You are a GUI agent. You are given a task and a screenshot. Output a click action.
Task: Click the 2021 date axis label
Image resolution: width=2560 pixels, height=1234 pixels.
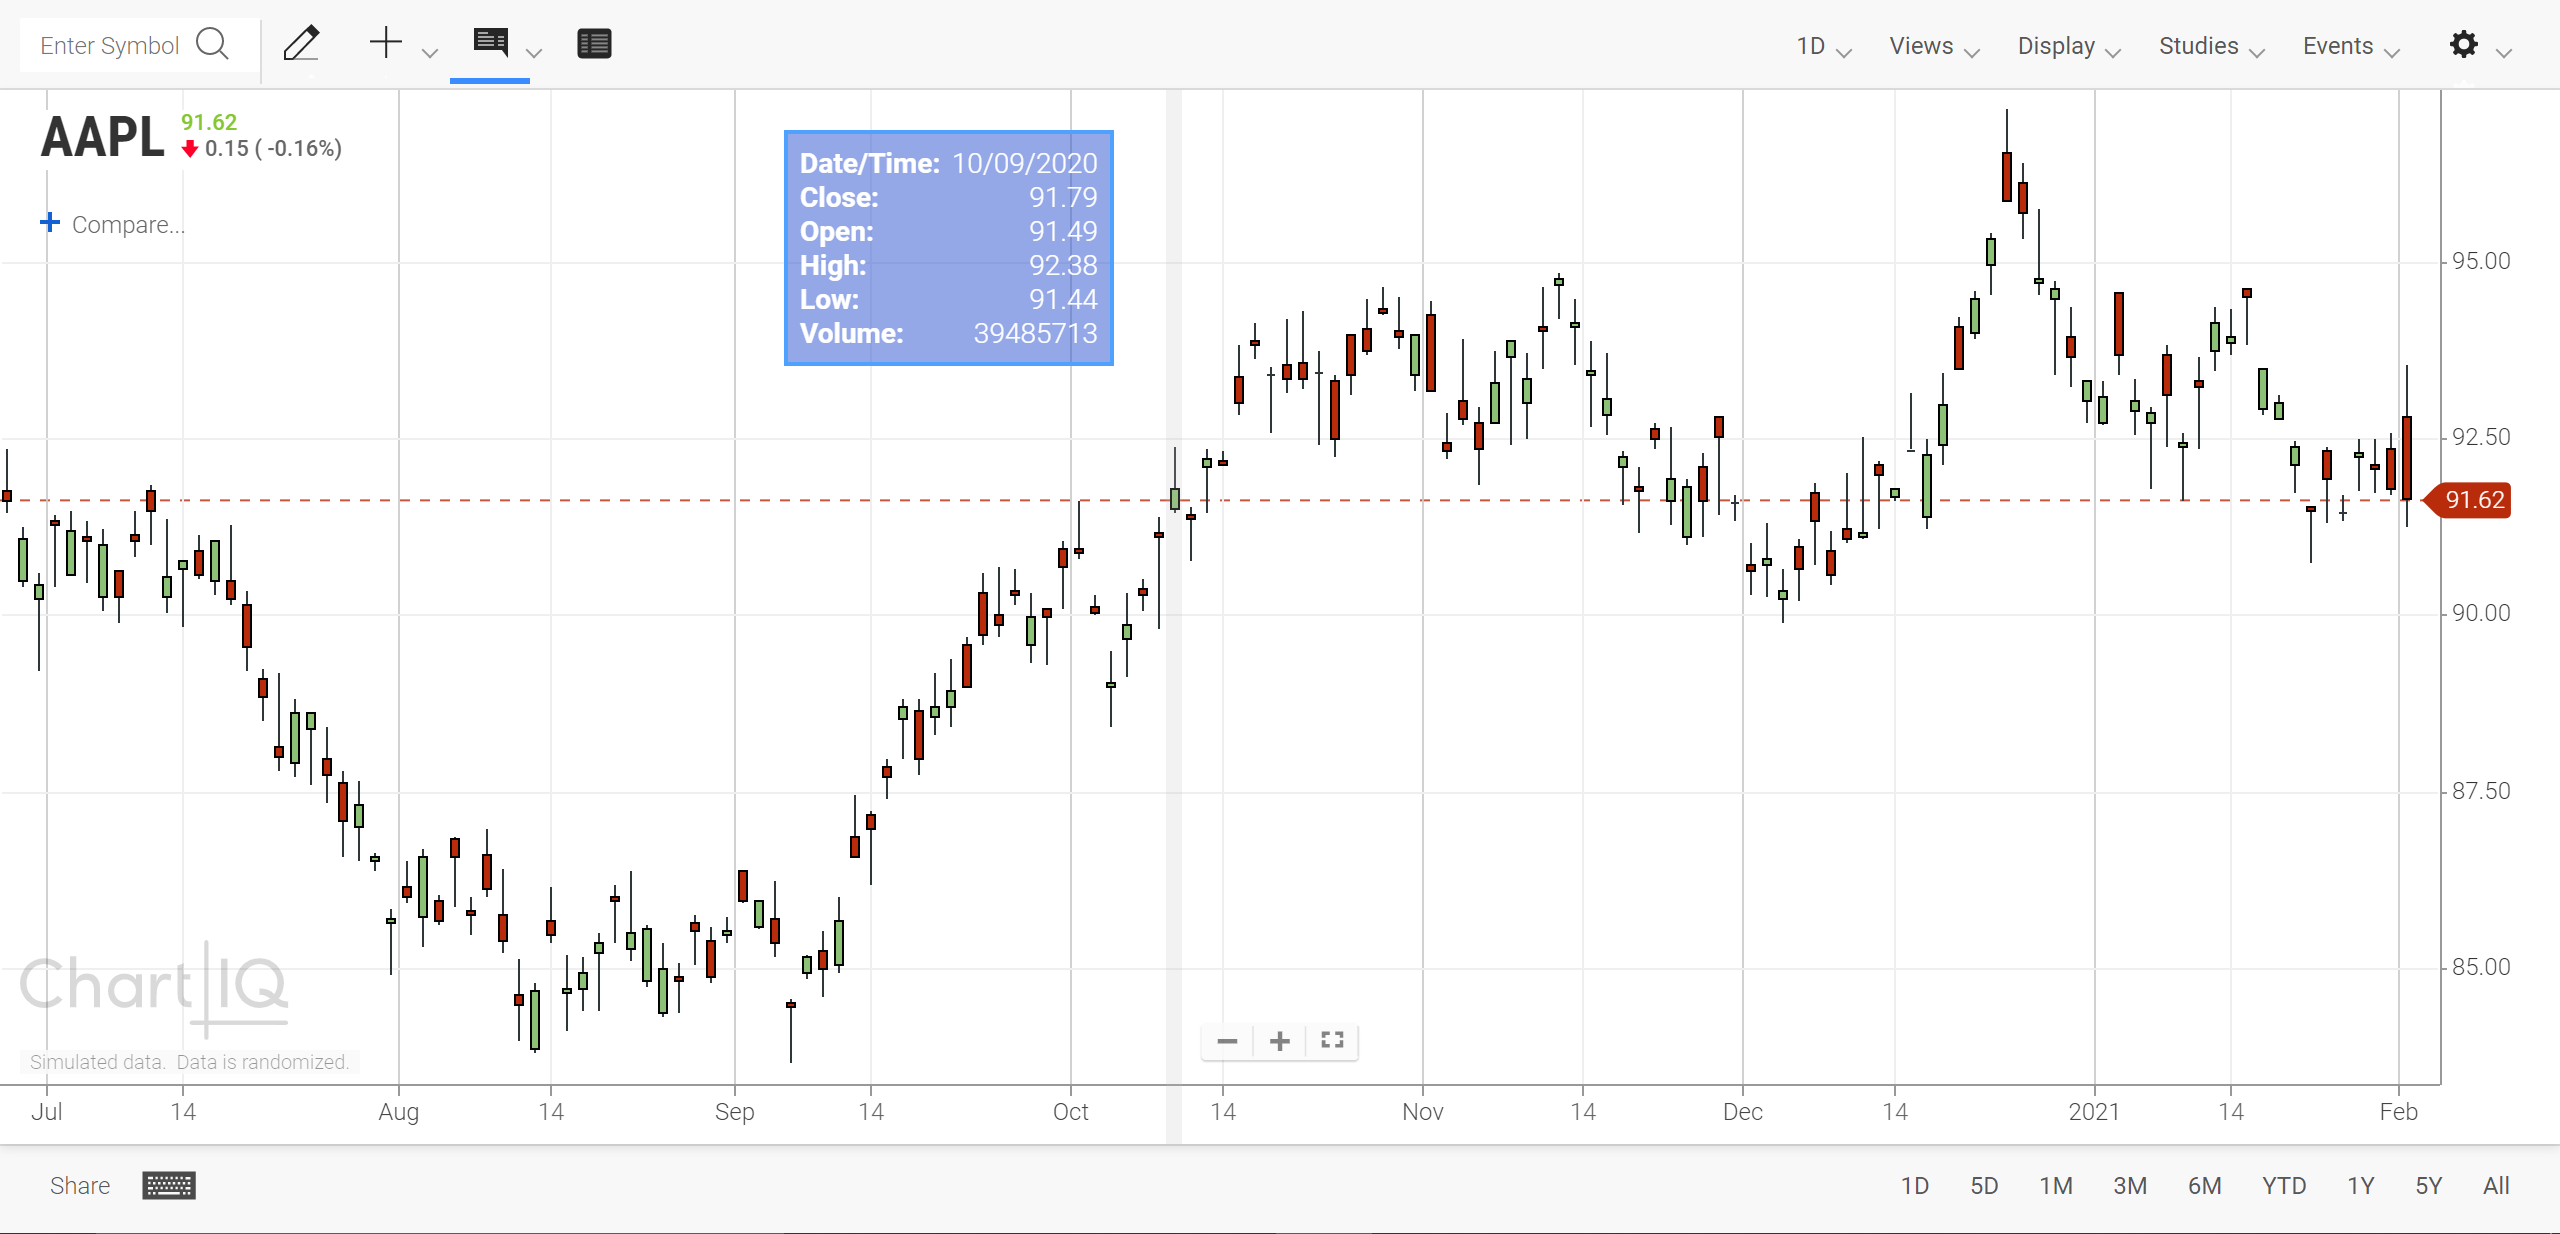coord(2094,1112)
